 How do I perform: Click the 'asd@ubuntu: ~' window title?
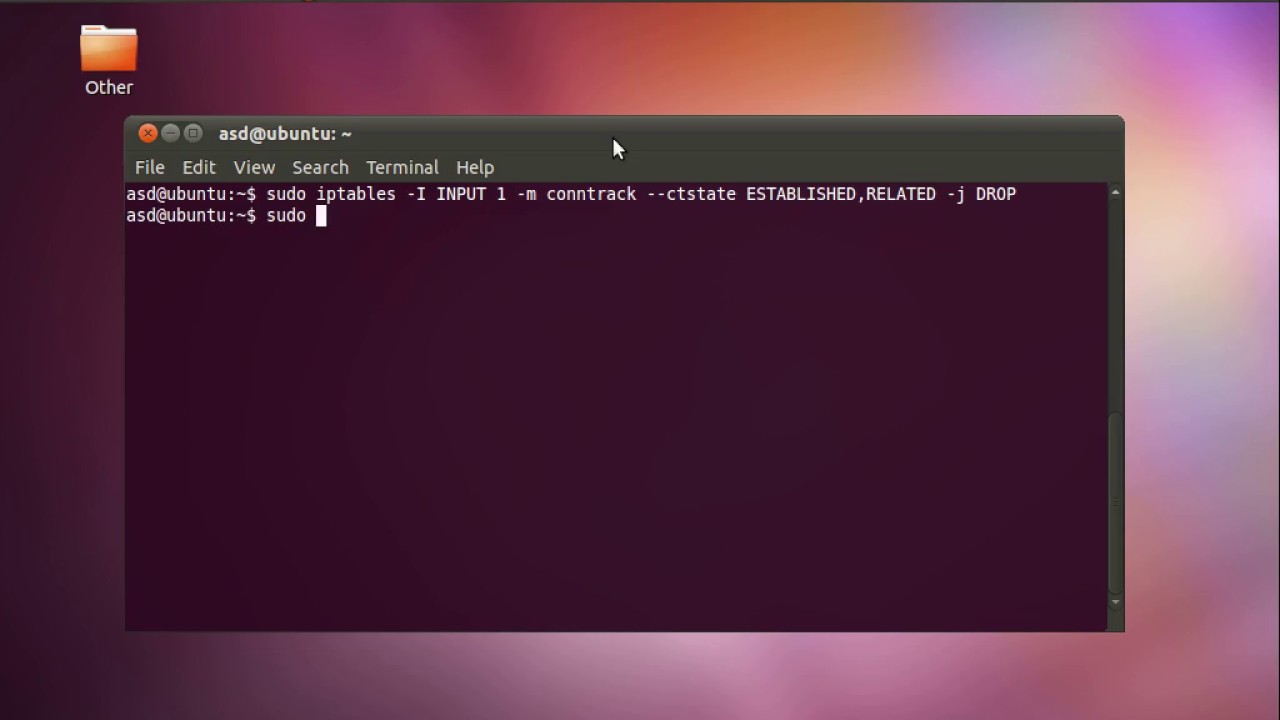[x=285, y=133]
